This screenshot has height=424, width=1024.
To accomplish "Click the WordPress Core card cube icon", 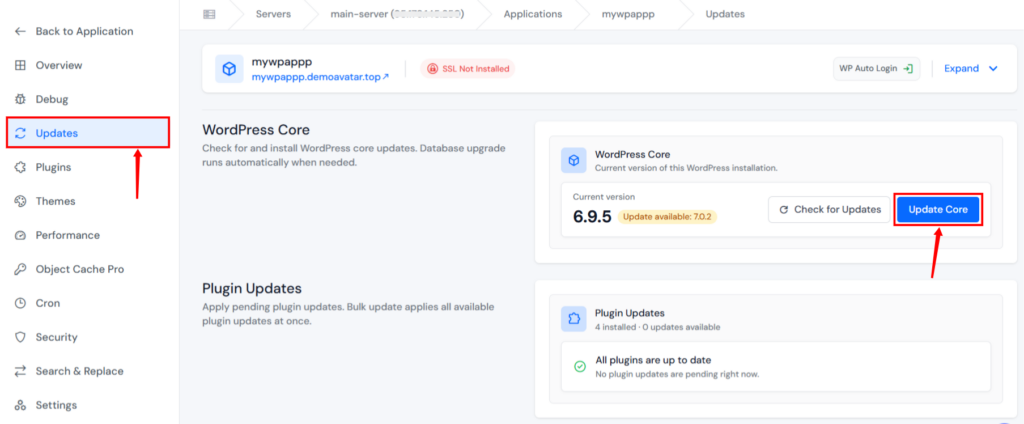I will pos(573,160).
